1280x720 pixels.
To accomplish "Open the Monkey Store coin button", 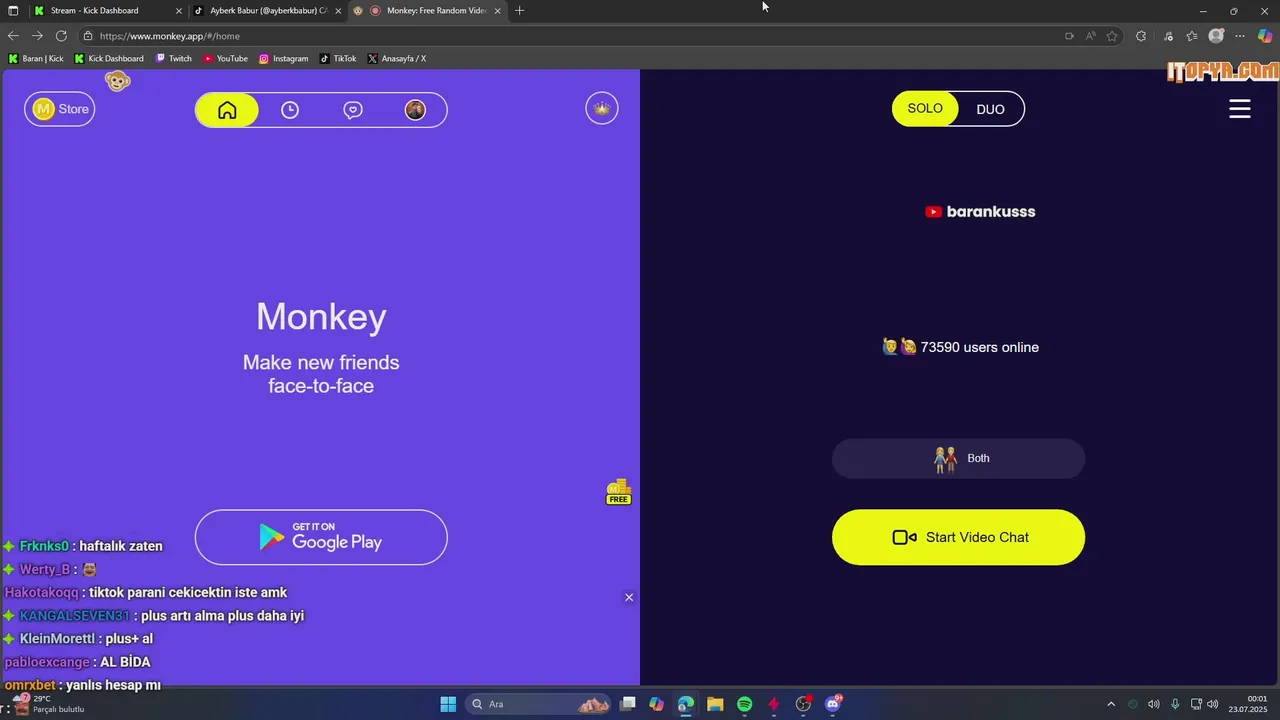I will click(x=60, y=109).
